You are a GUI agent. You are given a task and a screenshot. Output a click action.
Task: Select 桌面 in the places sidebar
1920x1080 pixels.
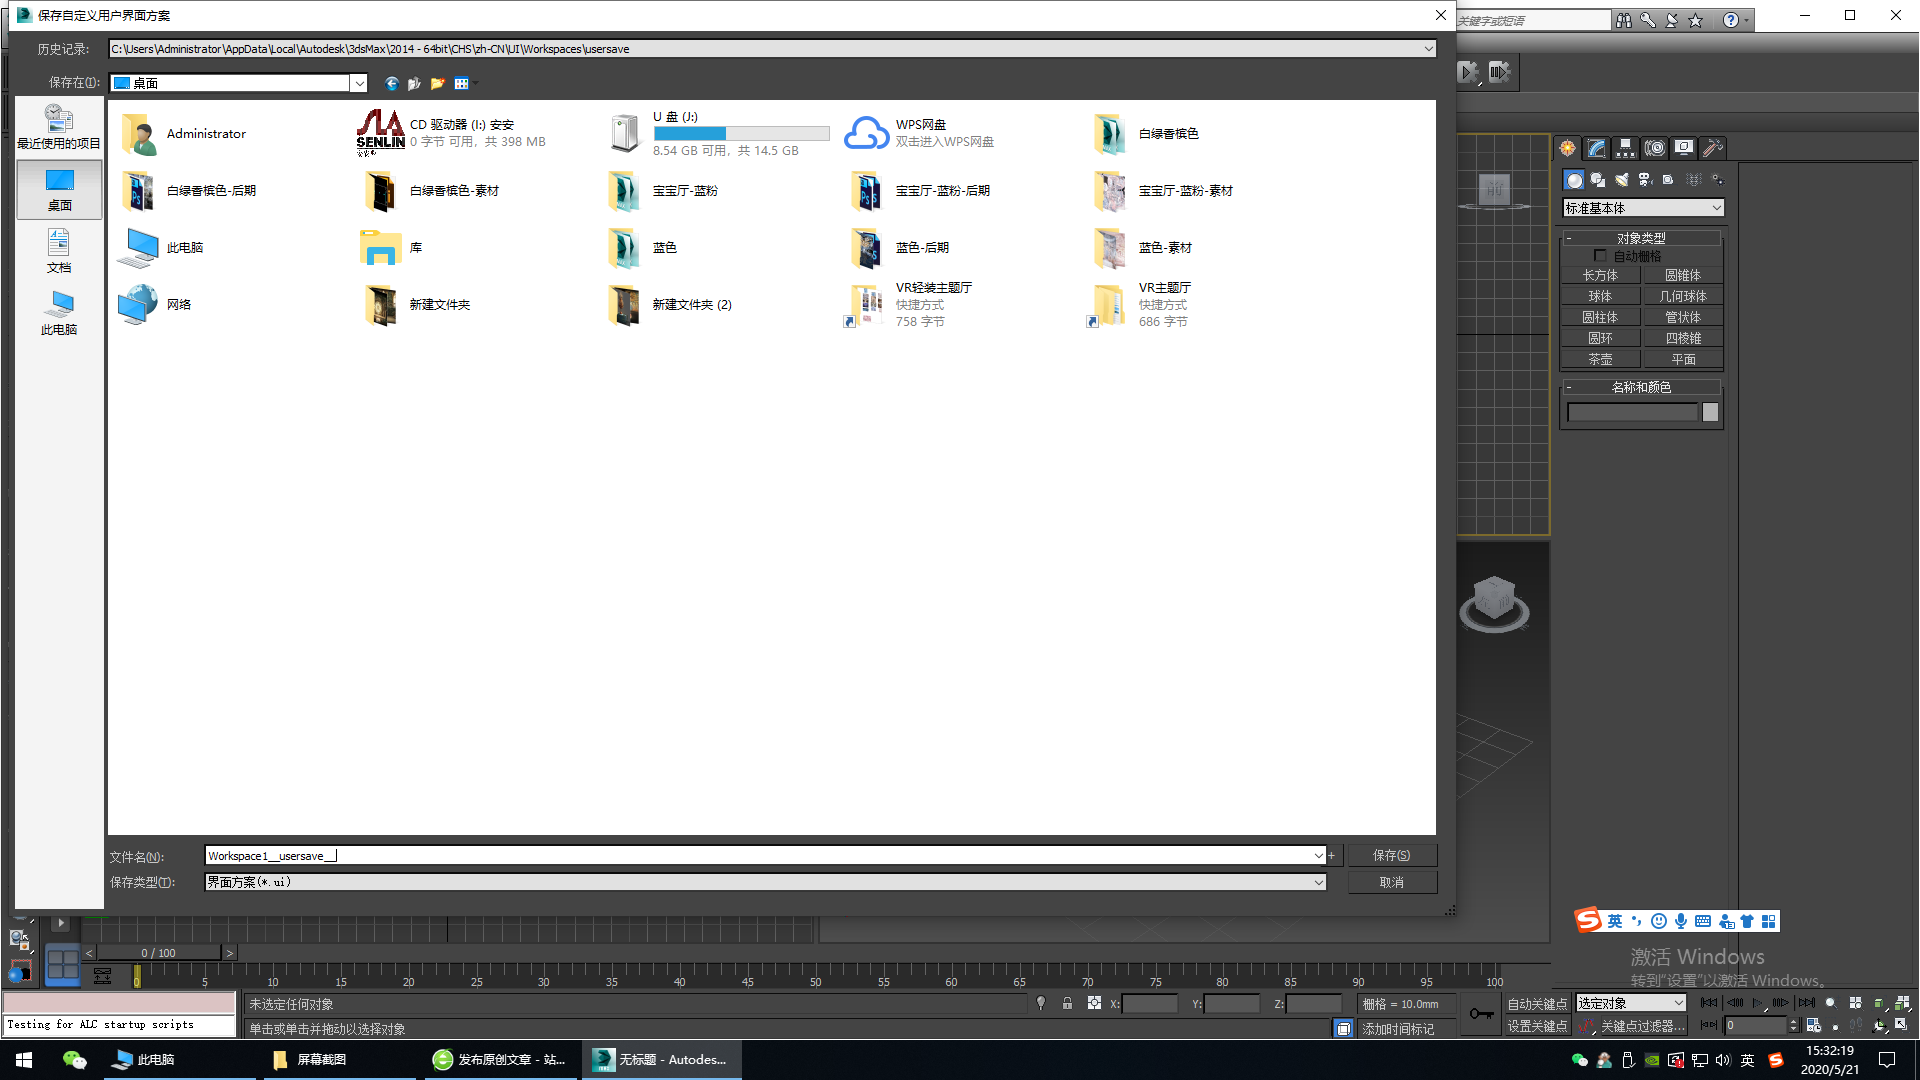[x=59, y=189]
